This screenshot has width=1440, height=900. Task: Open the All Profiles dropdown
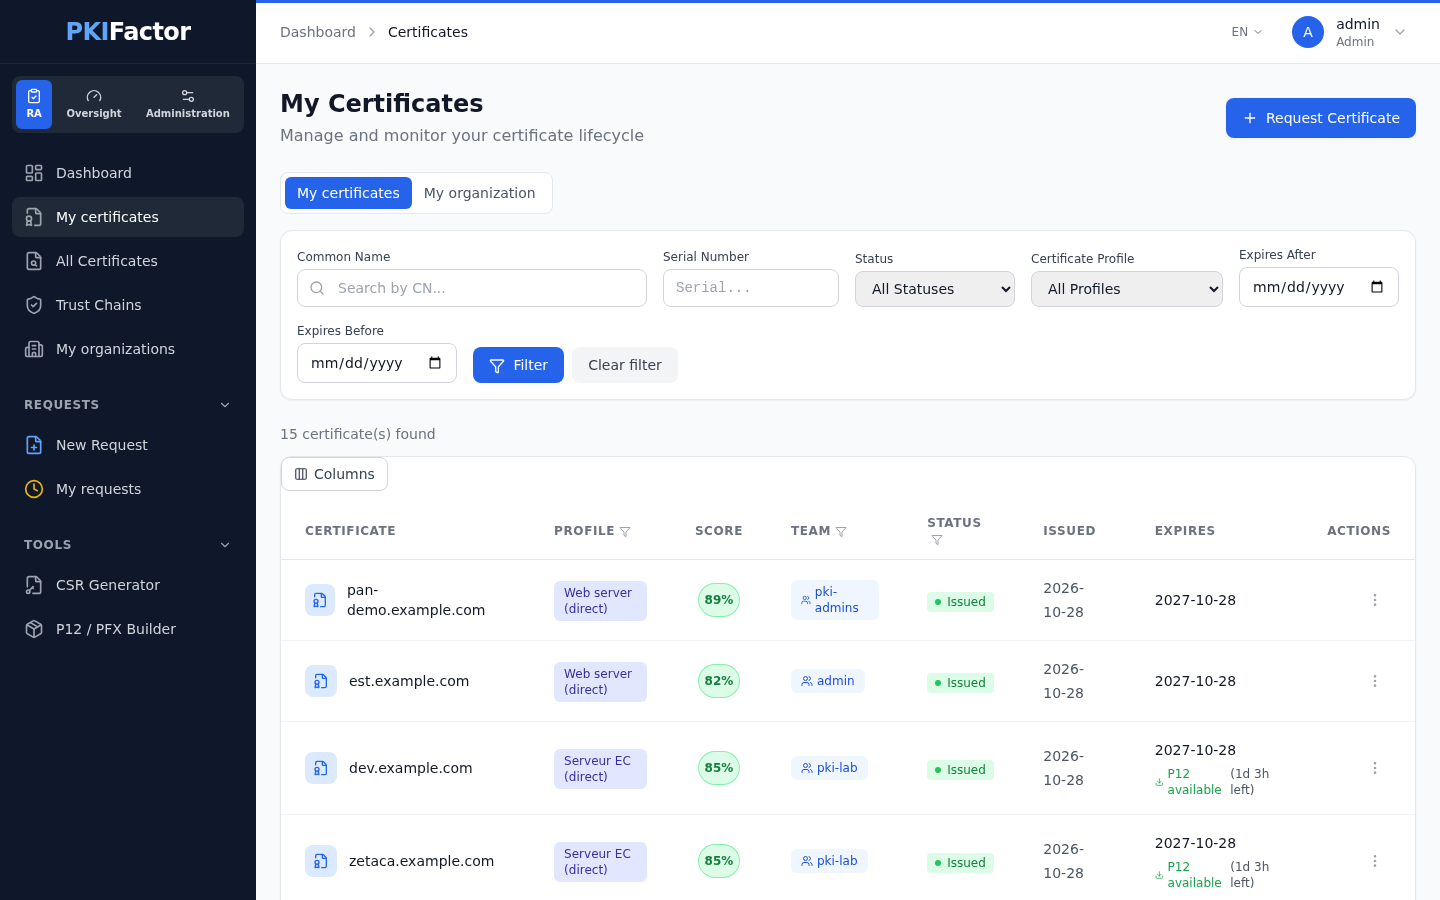[x=1127, y=289]
